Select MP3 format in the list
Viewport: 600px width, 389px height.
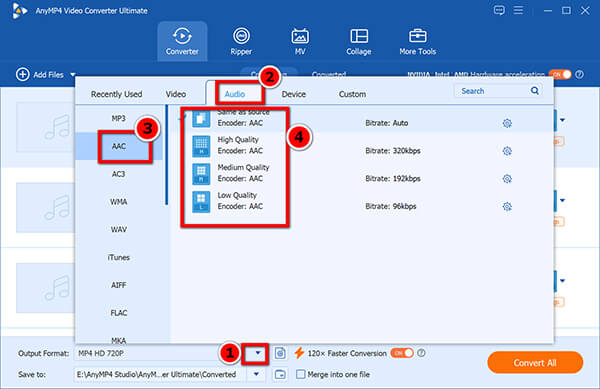click(119, 119)
